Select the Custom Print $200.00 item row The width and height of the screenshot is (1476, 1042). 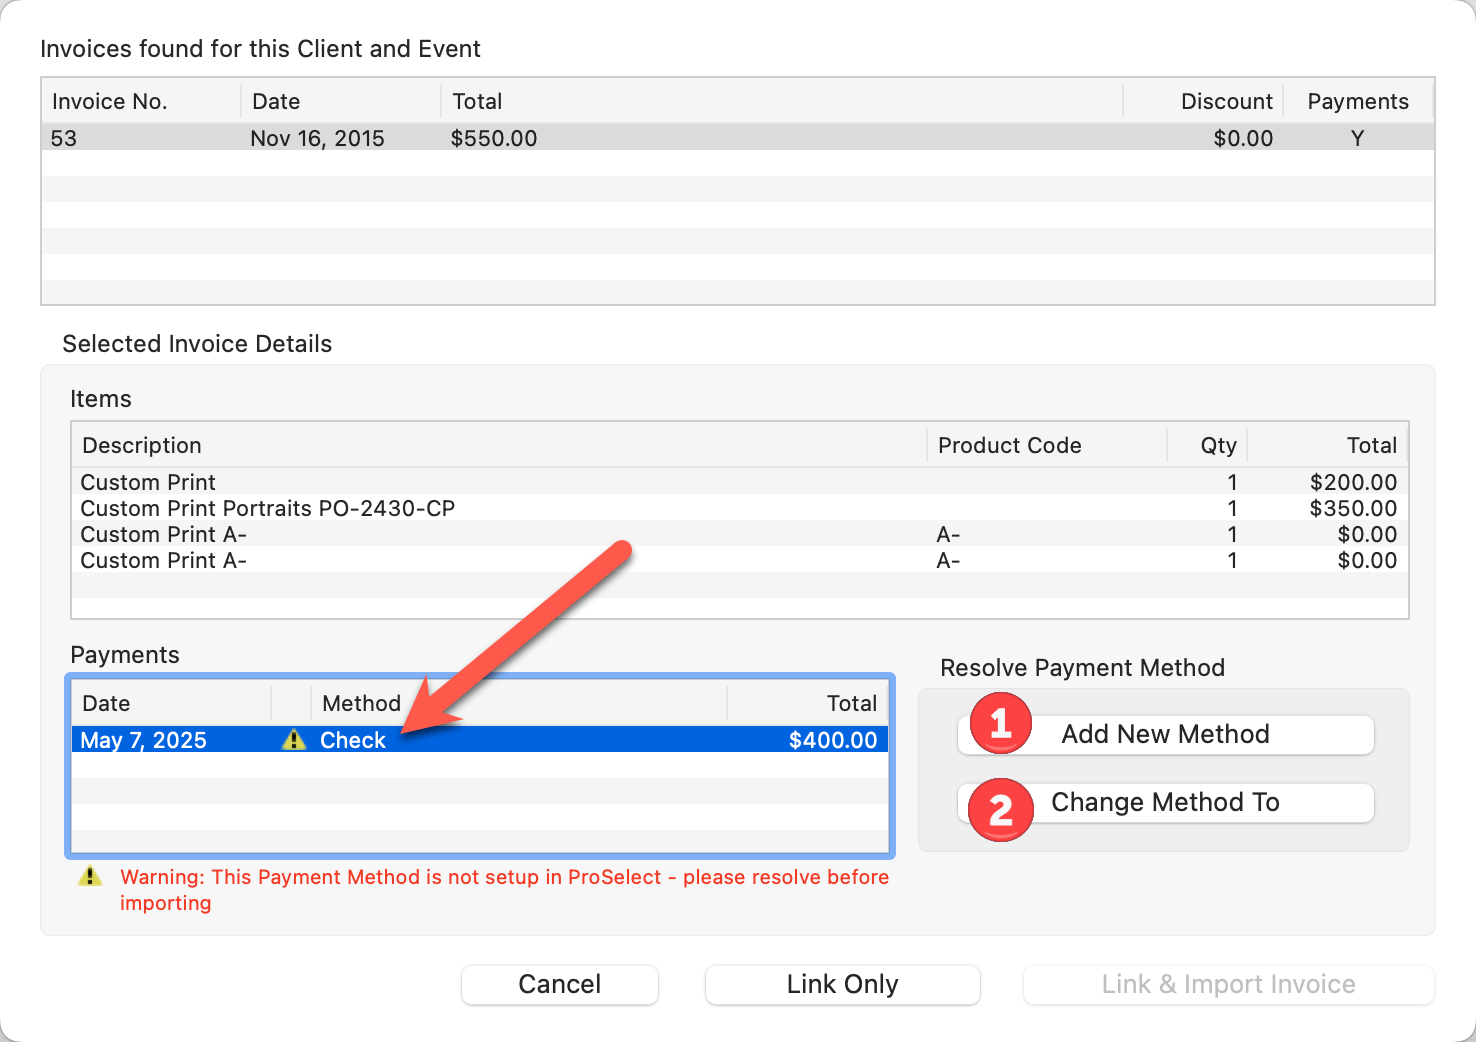(x=500, y=482)
